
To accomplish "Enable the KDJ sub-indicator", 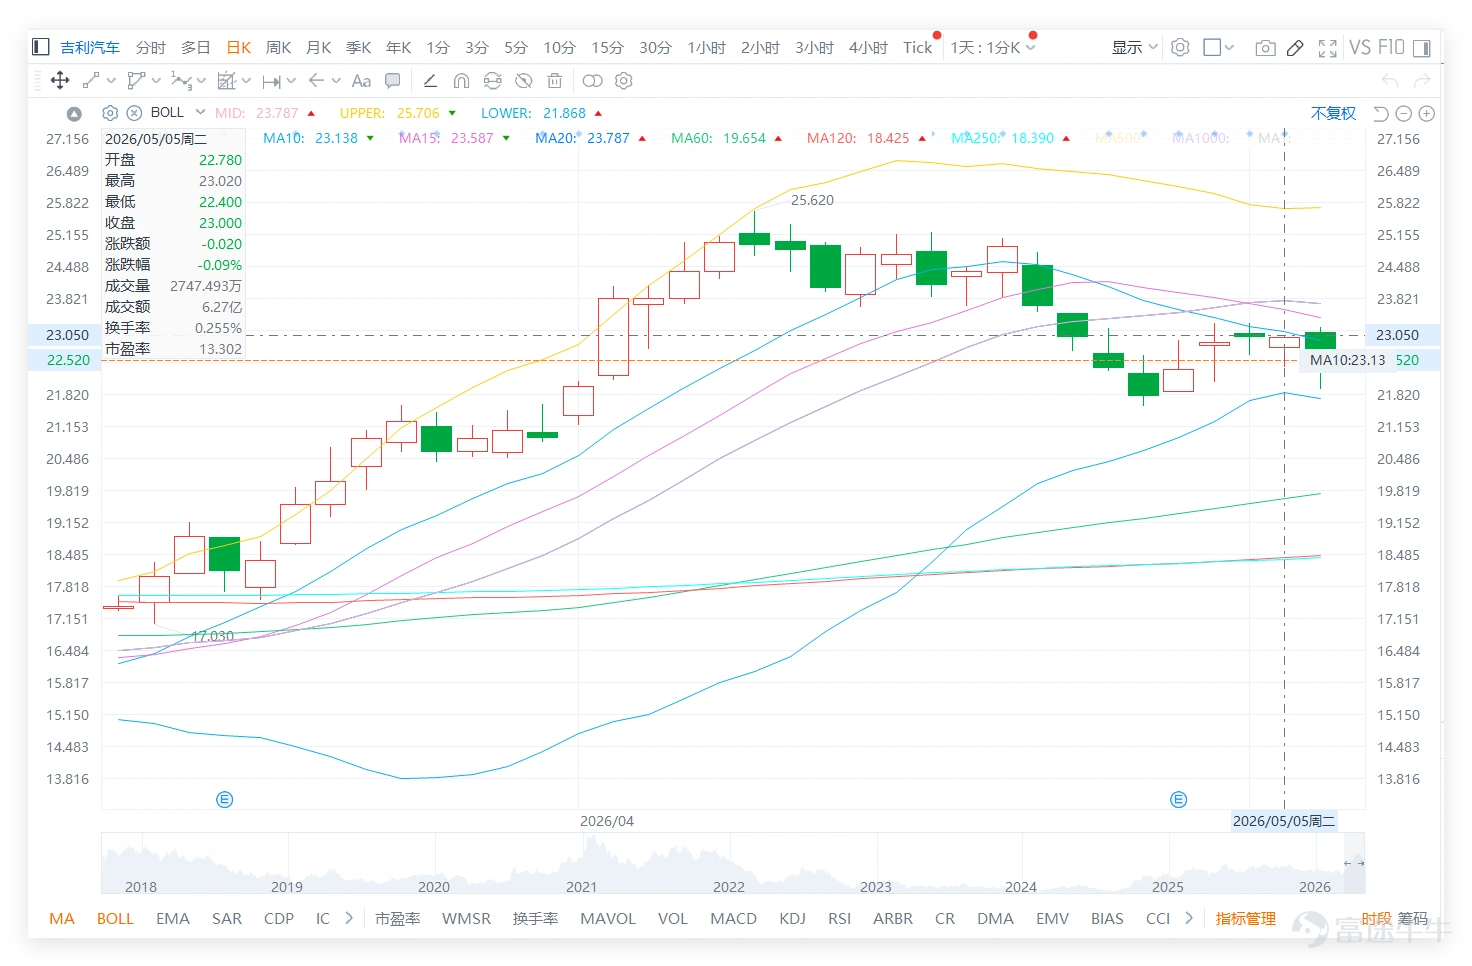I will click(793, 918).
